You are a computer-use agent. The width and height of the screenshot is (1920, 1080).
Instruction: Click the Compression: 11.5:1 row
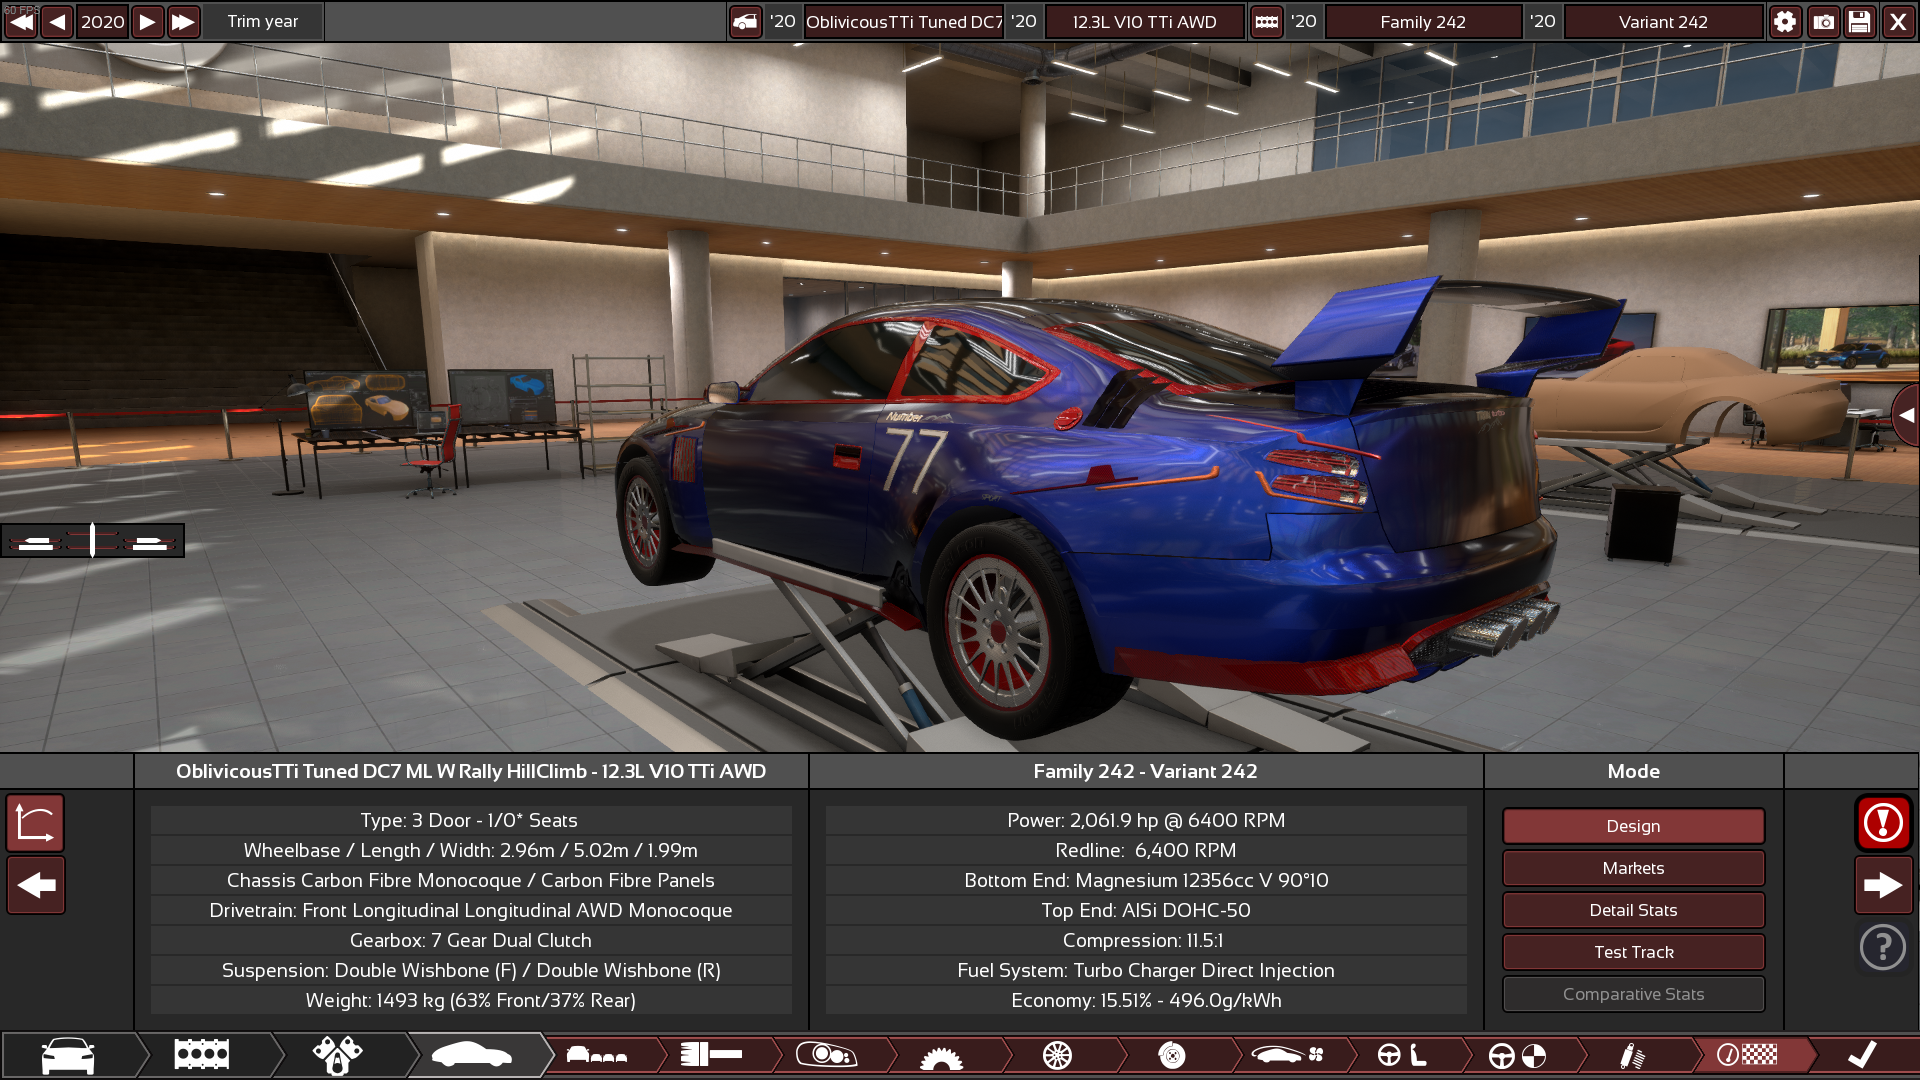(x=1146, y=940)
